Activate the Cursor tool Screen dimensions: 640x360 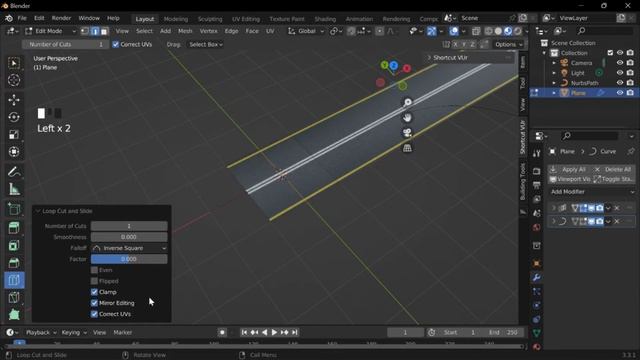[14, 80]
